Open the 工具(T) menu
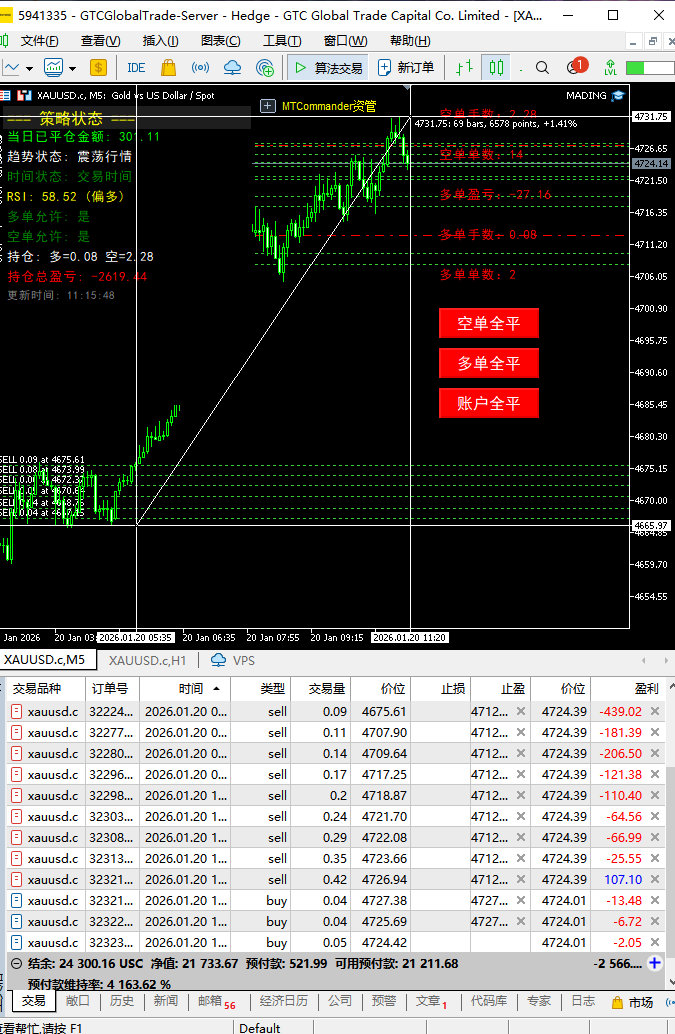This screenshot has height=1034, width=675. tap(282, 41)
